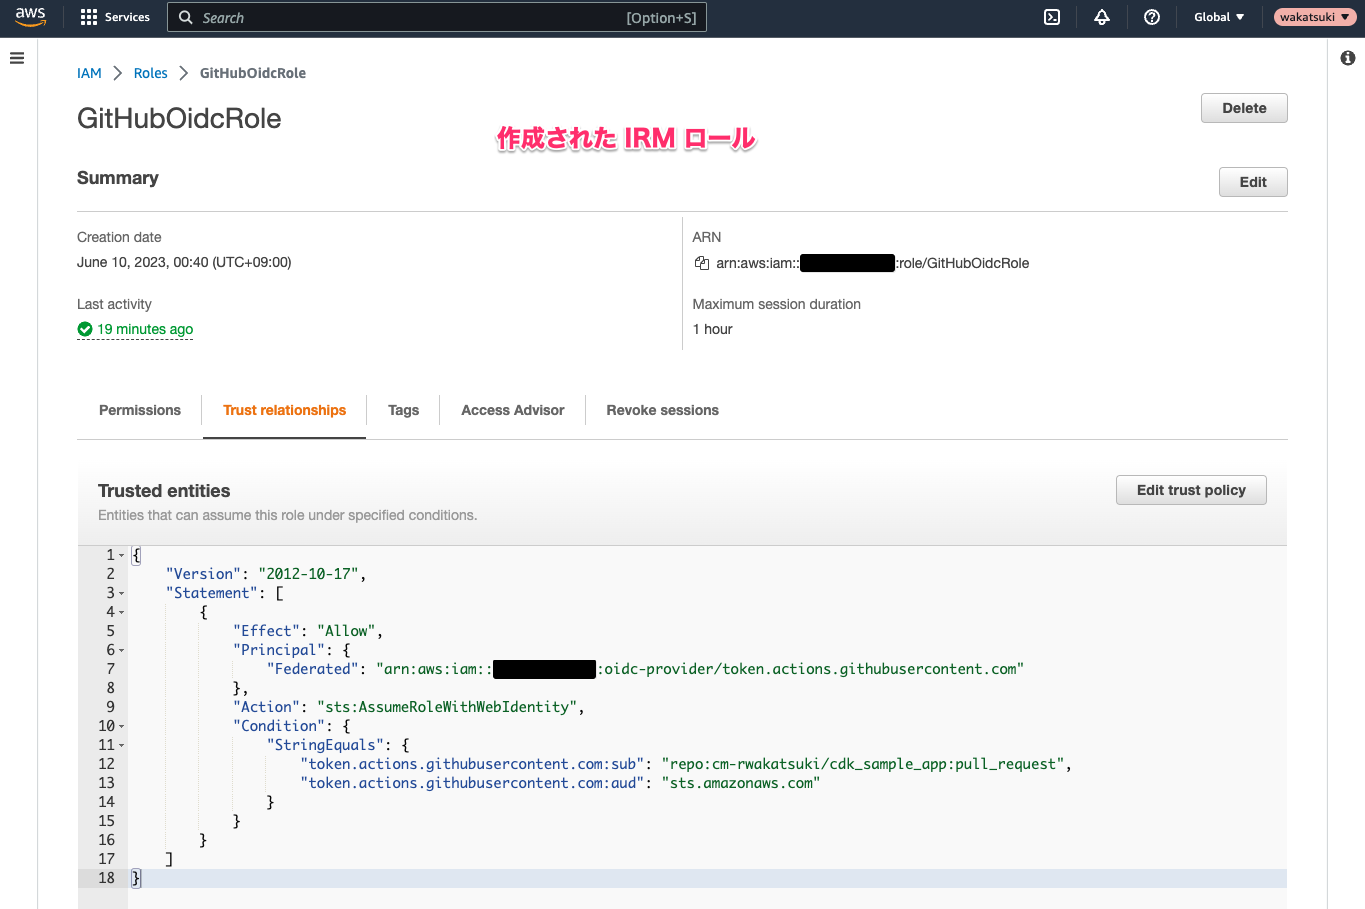Launch CloudShell from the top bar
The image size is (1365, 909).
point(1051,17)
